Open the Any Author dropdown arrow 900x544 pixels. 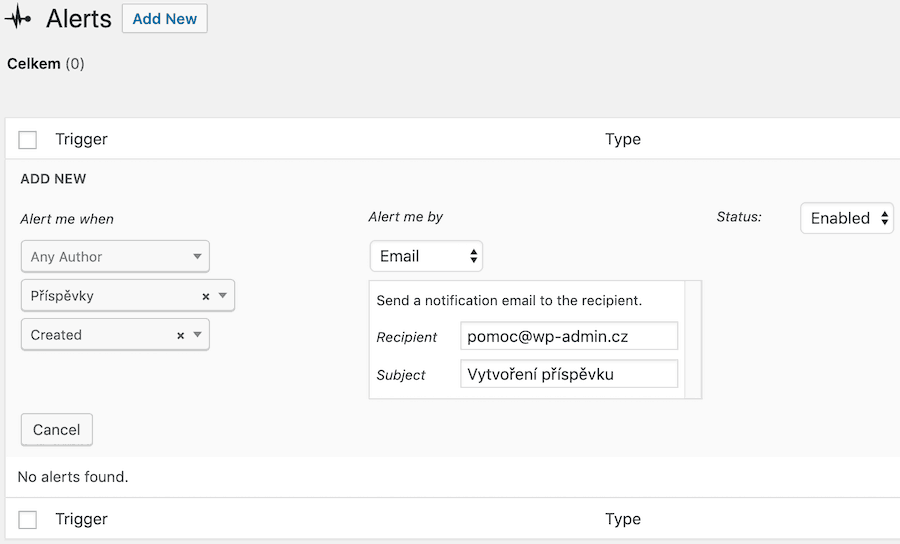197,257
